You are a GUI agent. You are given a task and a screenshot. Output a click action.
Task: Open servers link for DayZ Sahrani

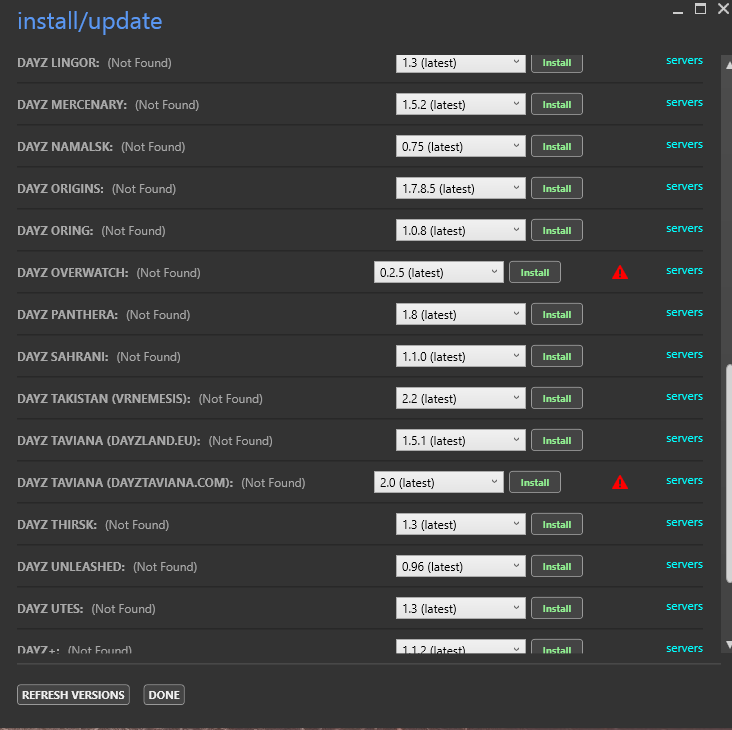684,354
